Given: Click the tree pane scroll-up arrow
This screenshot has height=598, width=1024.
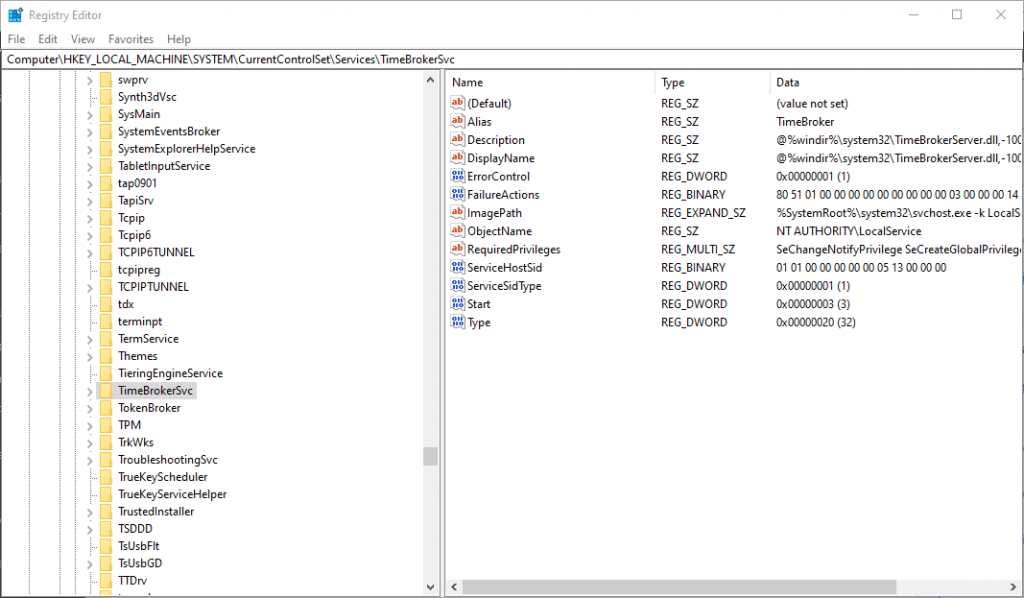Looking at the screenshot, I should tap(430, 80).
